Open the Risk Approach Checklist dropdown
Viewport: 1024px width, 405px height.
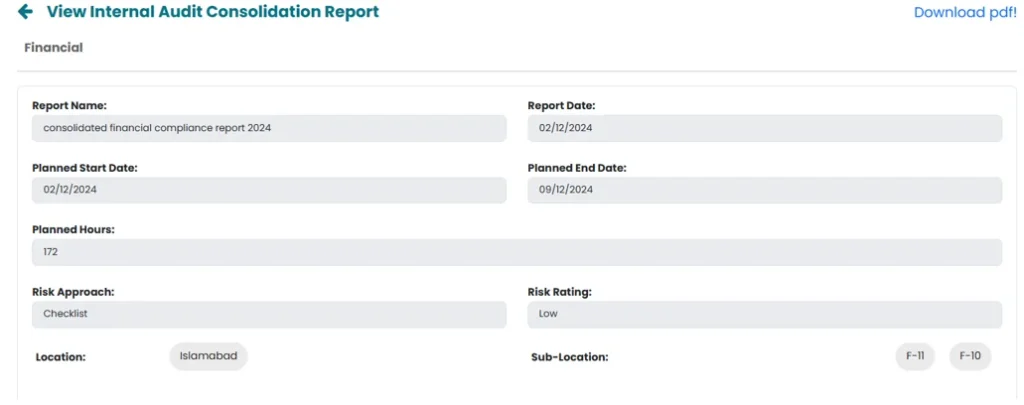coord(269,314)
